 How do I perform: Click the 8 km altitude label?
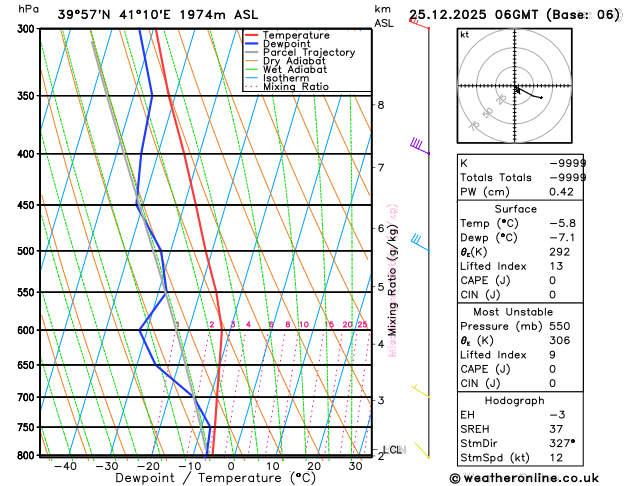click(x=380, y=105)
